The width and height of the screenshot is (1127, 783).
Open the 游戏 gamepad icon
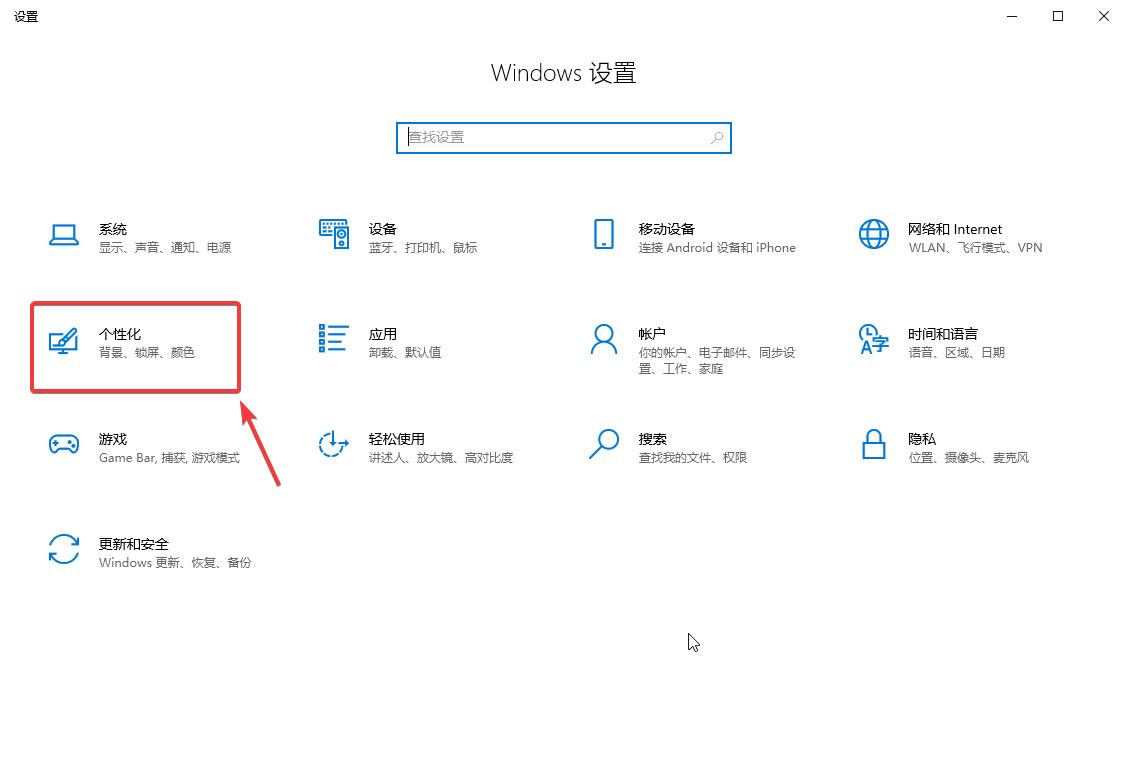64,444
